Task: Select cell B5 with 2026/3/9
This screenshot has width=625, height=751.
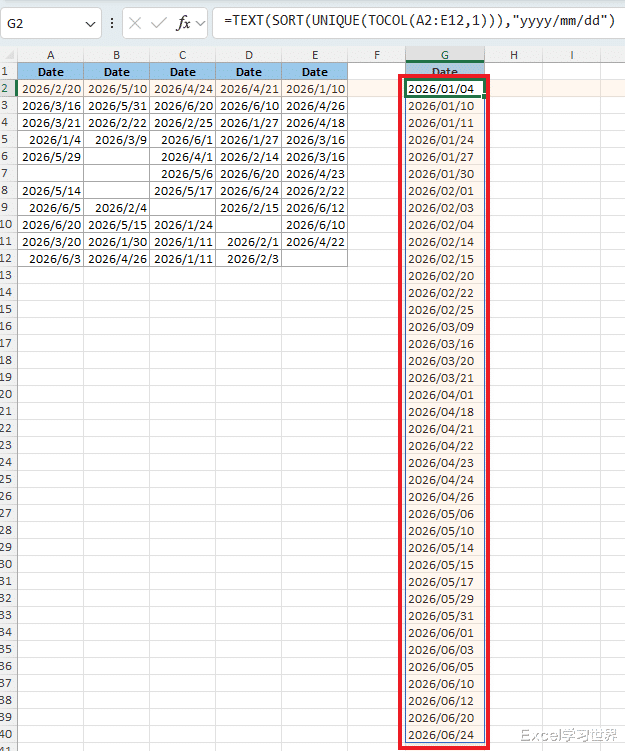Action: click(116, 140)
